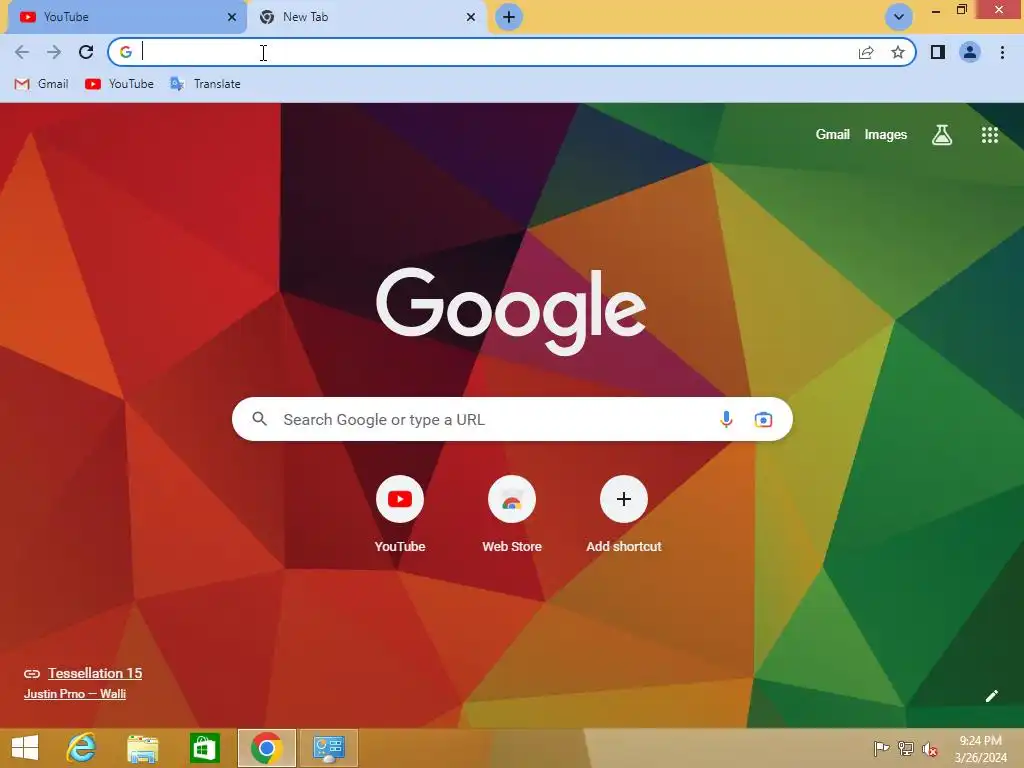1024x768 pixels.
Task: Open the Translate bookmark
Action: click(205, 84)
